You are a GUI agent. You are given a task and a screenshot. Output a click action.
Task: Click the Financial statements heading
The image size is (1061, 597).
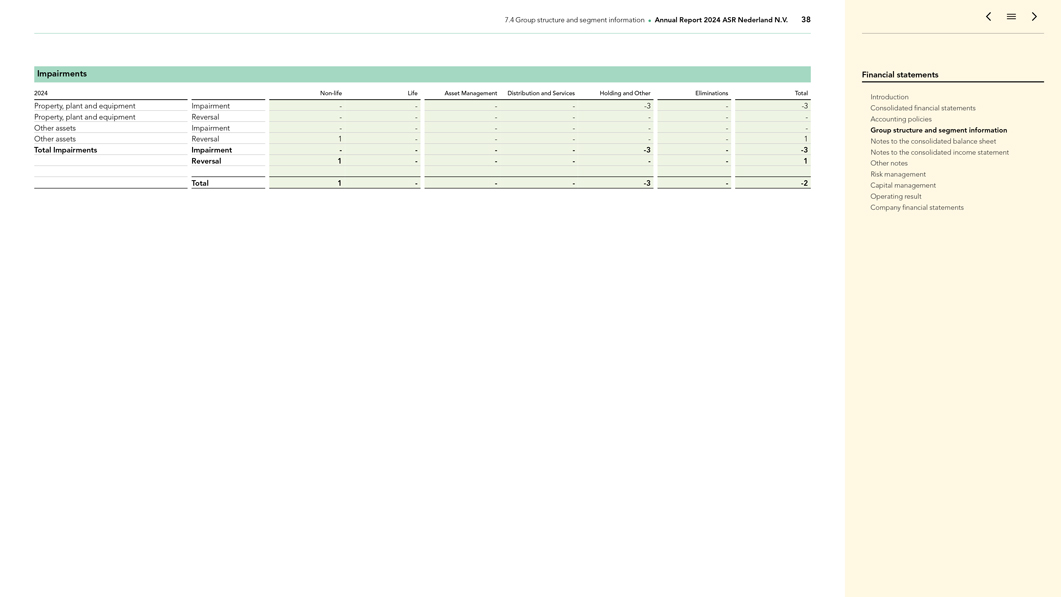tap(900, 74)
